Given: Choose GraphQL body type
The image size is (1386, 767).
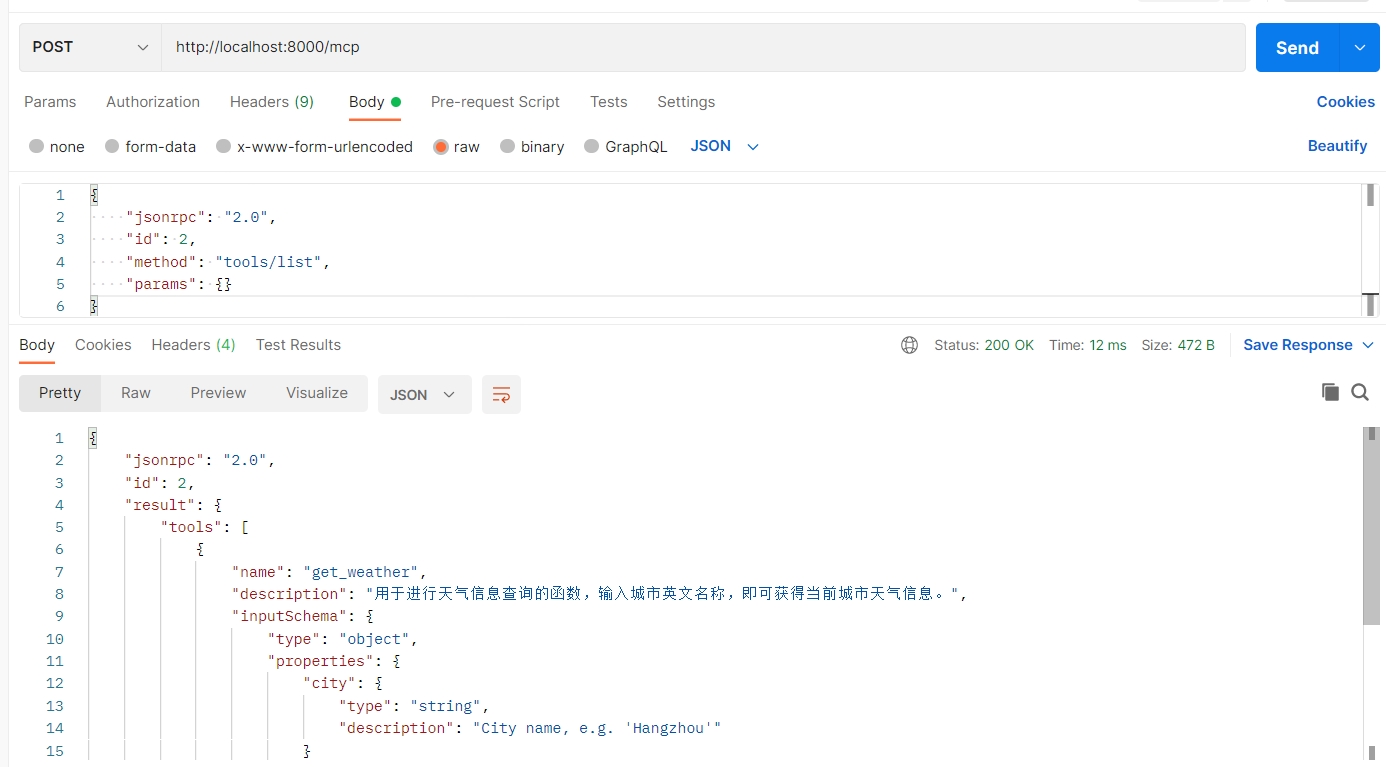Looking at the screenshot, I should point(592,146).
